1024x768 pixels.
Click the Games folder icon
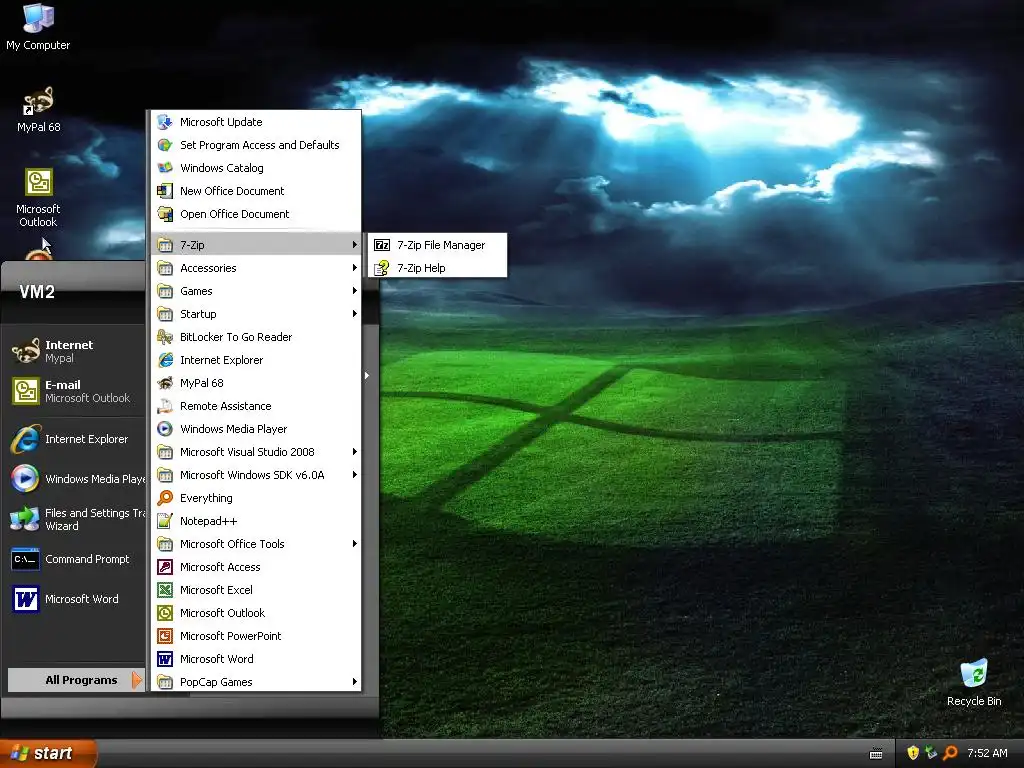click(165, 291)
